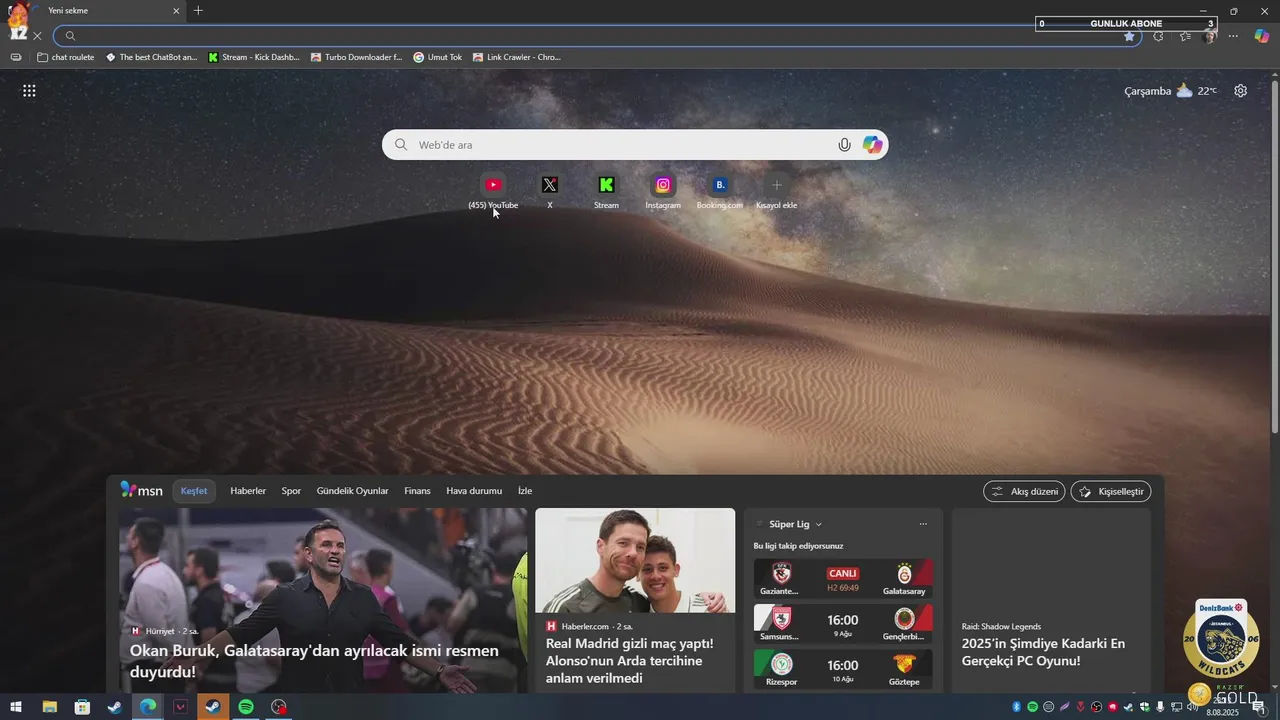Open the Stream Kick shortcut tile
The image size is (1280, 720).
[606, 190]
